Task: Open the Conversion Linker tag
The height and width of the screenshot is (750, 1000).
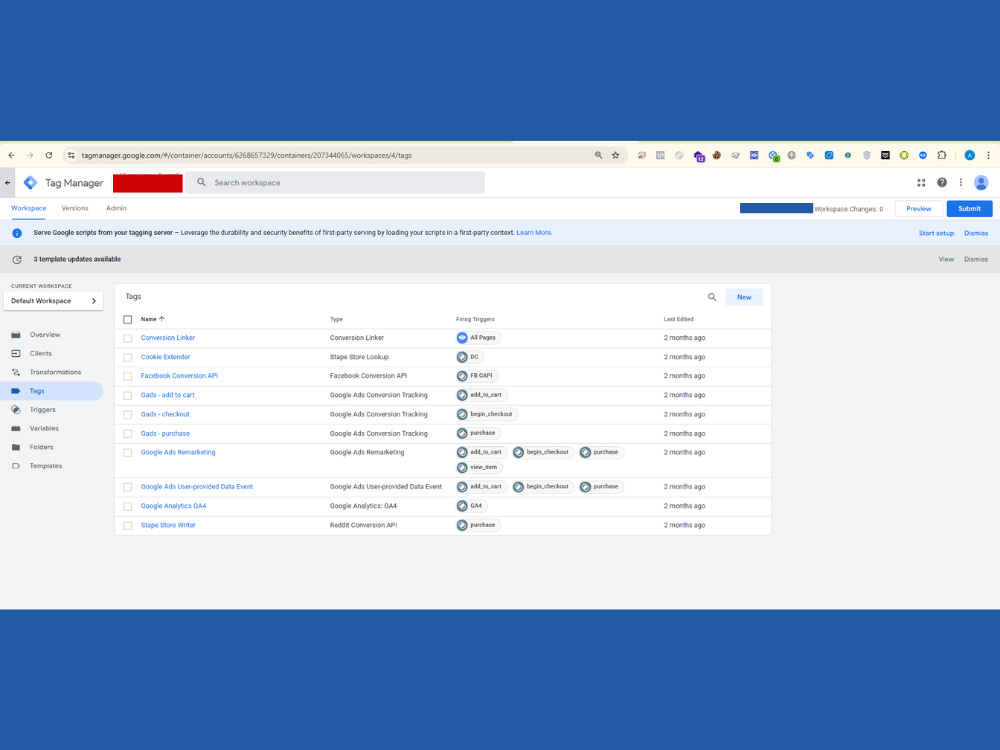Action: tap(168, 337)
